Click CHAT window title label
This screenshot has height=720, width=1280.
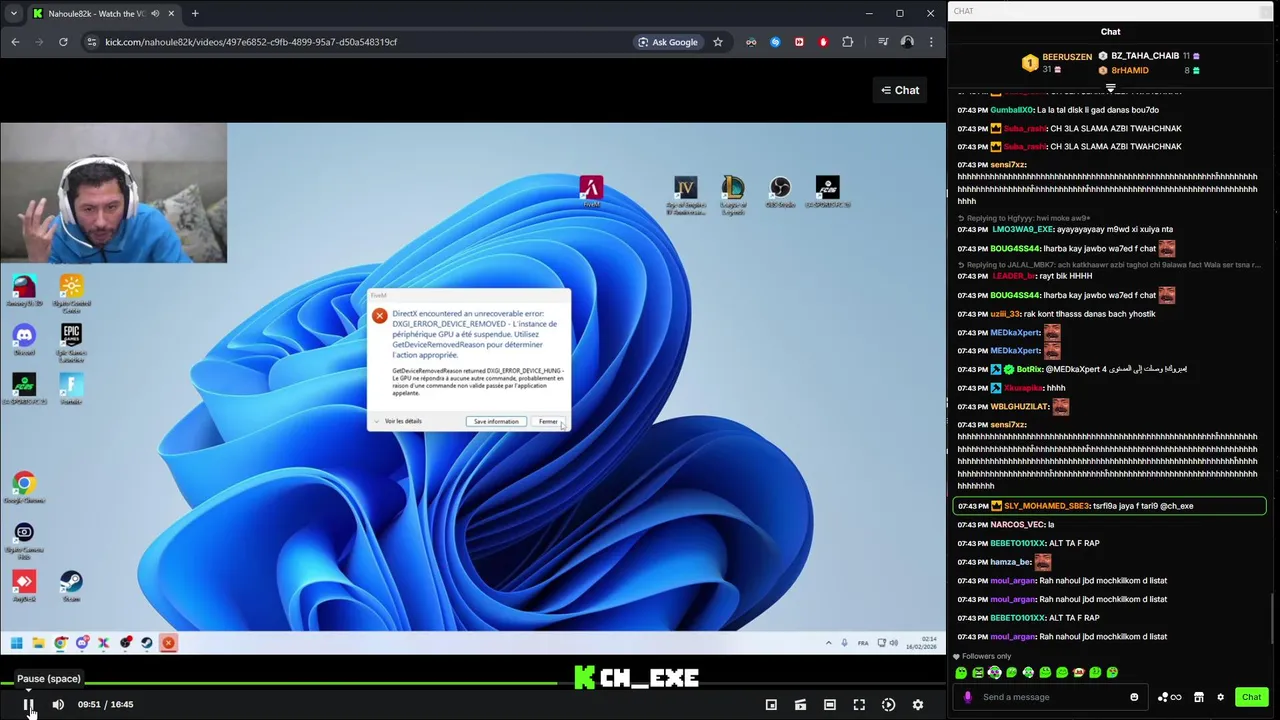coord(963,11)
